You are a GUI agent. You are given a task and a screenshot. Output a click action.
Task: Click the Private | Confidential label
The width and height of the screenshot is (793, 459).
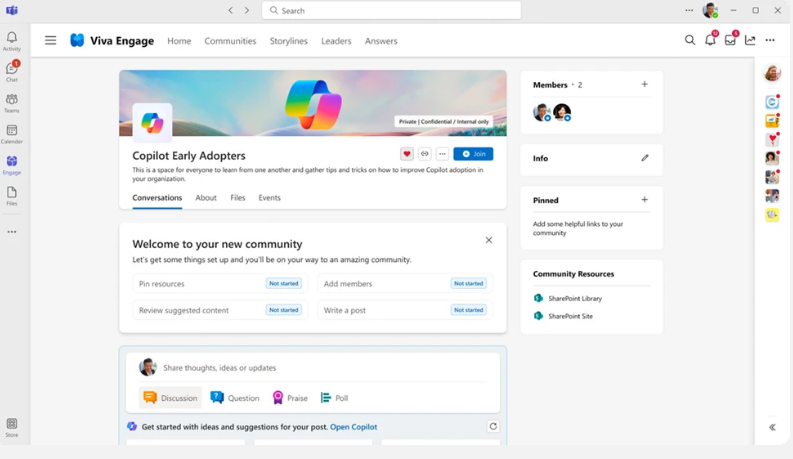[444, 122]
